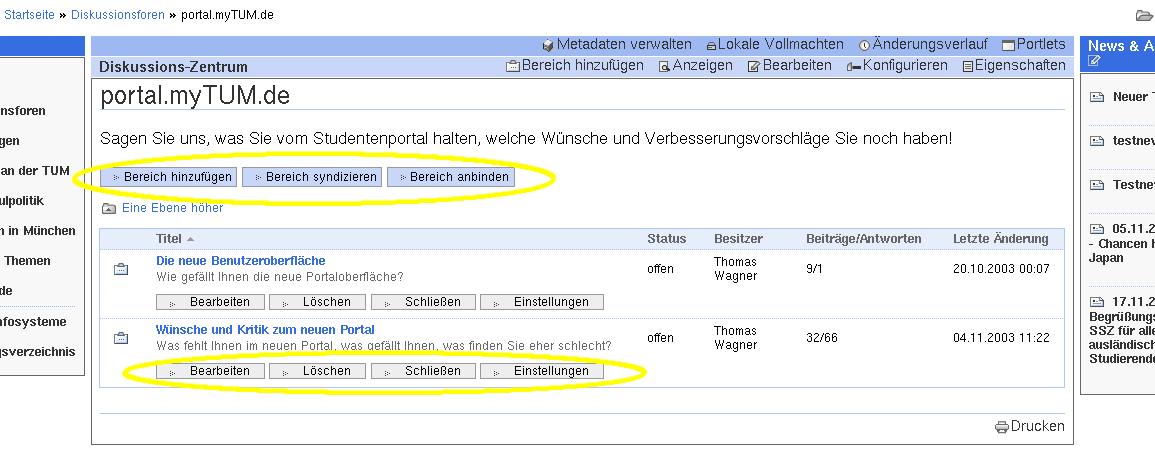The width and height of the screenshot is (1155, 461).
Task: Click Schließen under Die neue Benutzeroberfläche
Action: pos(424,302)
